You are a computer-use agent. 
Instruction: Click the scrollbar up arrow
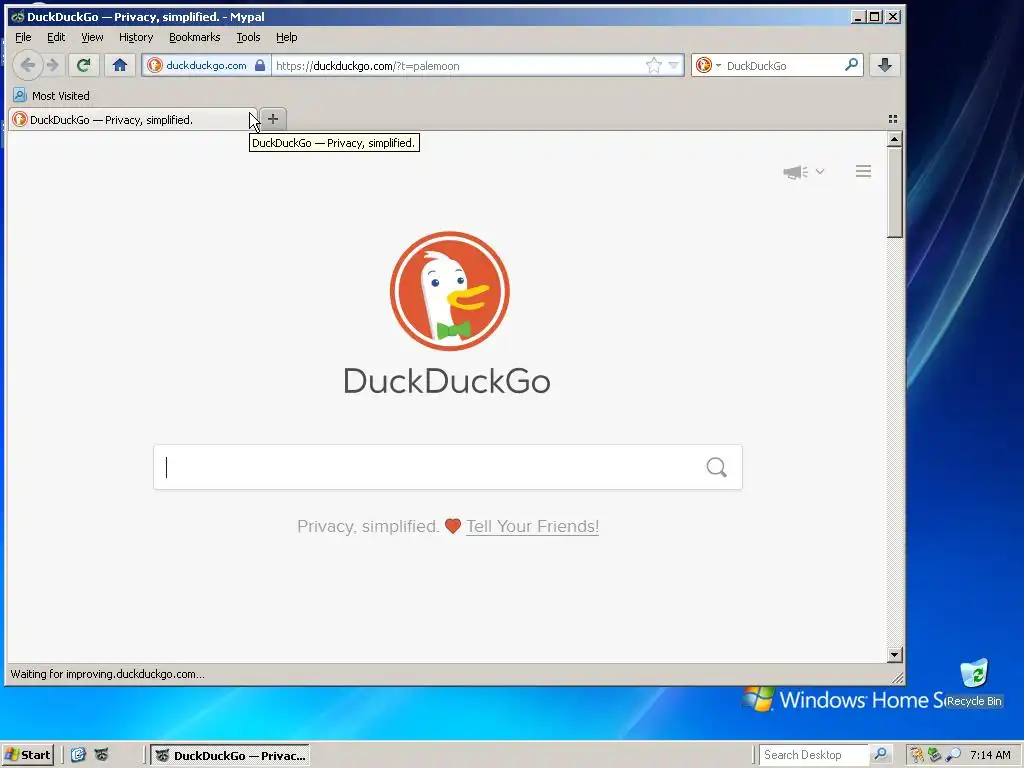(895, 139)
